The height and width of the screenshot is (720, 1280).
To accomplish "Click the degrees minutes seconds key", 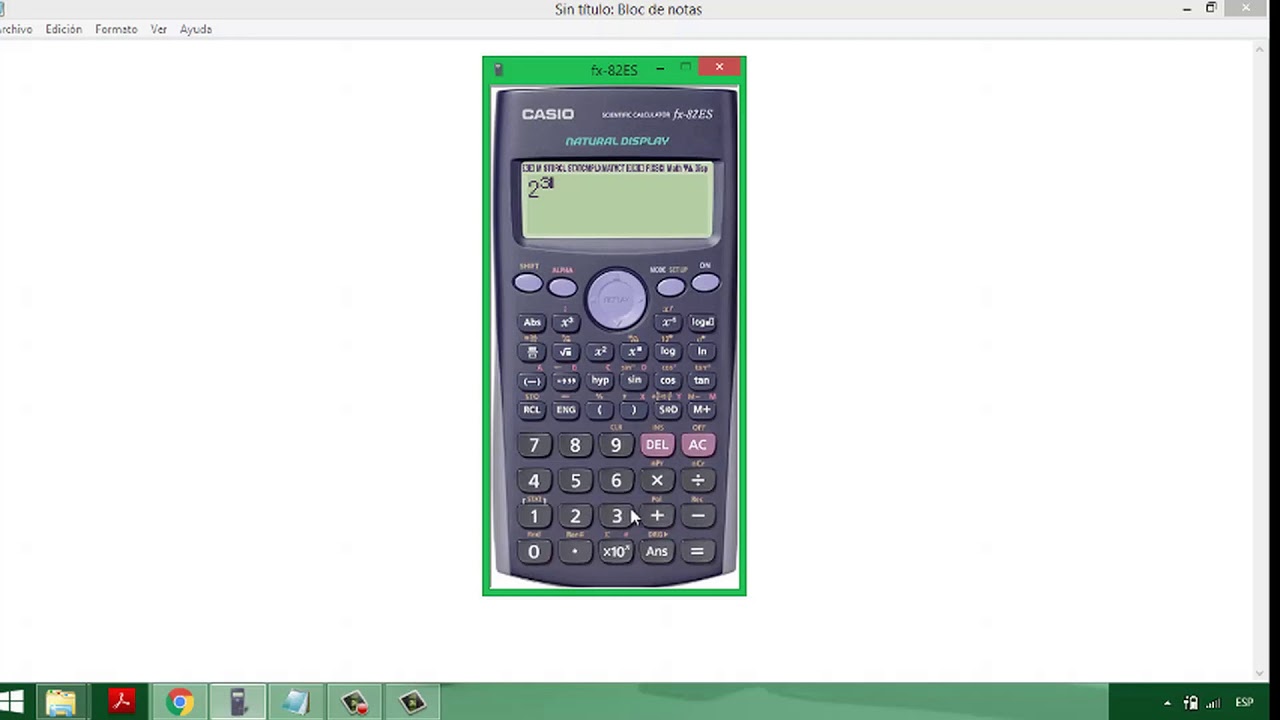I will point(566,381).
